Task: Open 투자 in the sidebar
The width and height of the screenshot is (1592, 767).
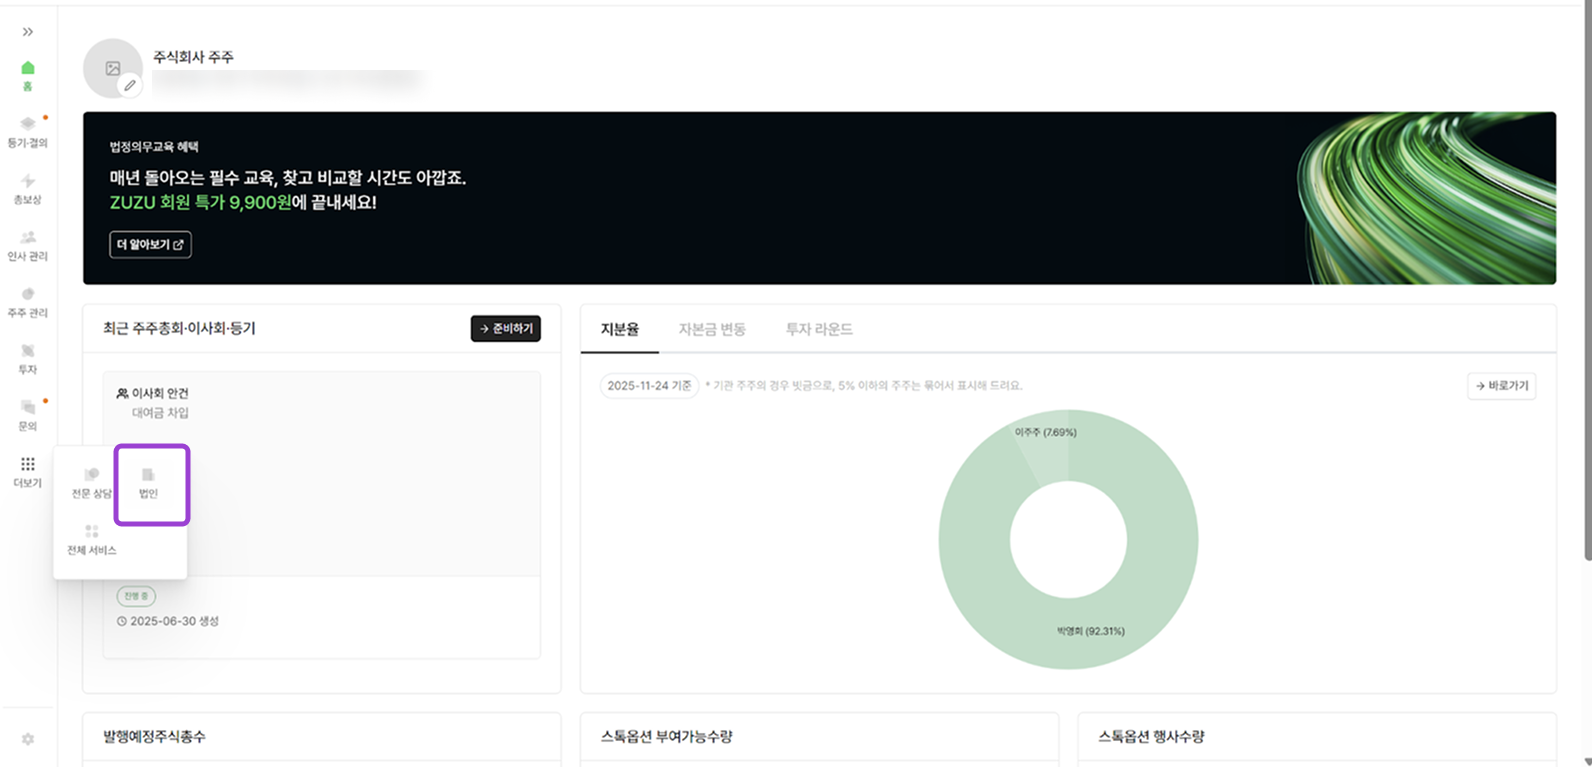Action: coord(28,359)
